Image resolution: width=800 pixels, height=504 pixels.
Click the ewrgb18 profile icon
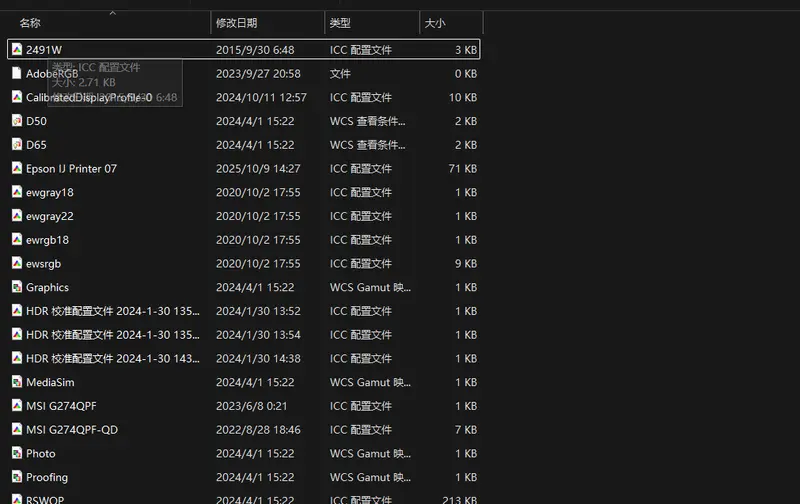(x=17, y=239)
